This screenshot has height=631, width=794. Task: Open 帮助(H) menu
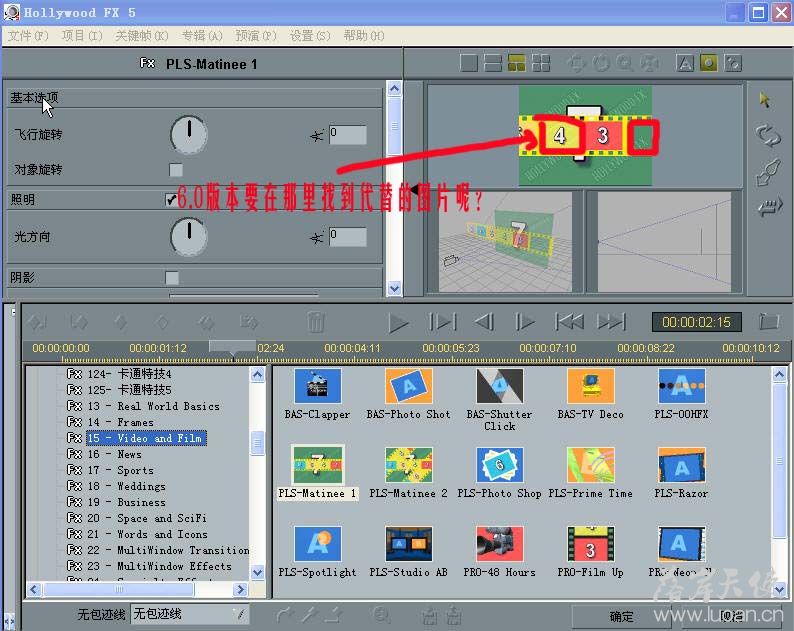tap(364, 35)
